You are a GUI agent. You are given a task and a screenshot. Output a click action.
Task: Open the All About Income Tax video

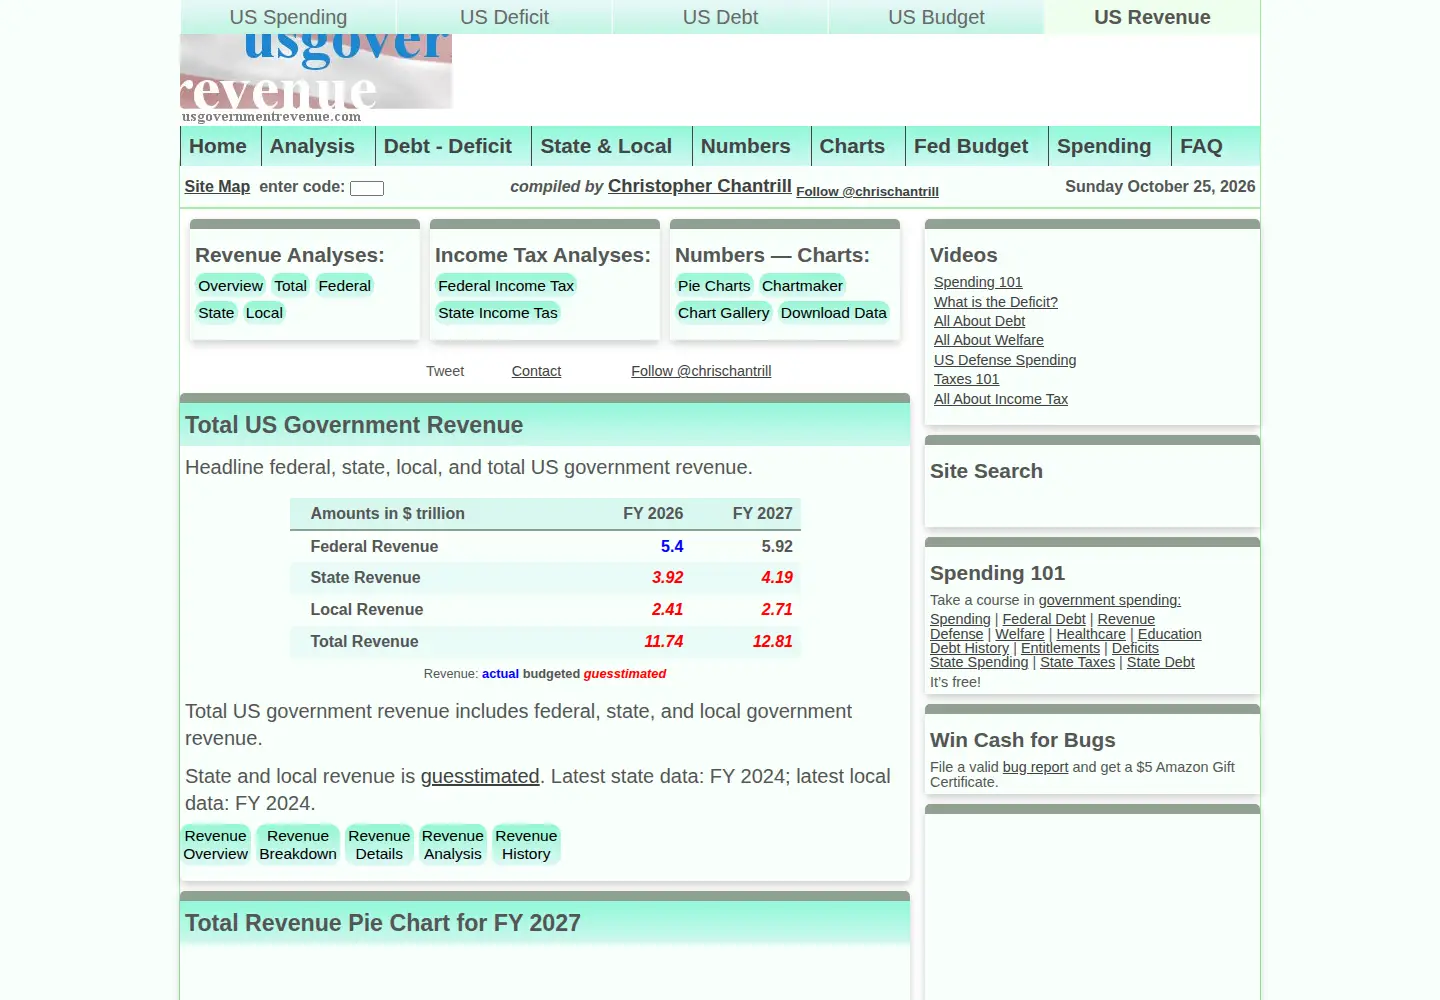coord(1001,399)
